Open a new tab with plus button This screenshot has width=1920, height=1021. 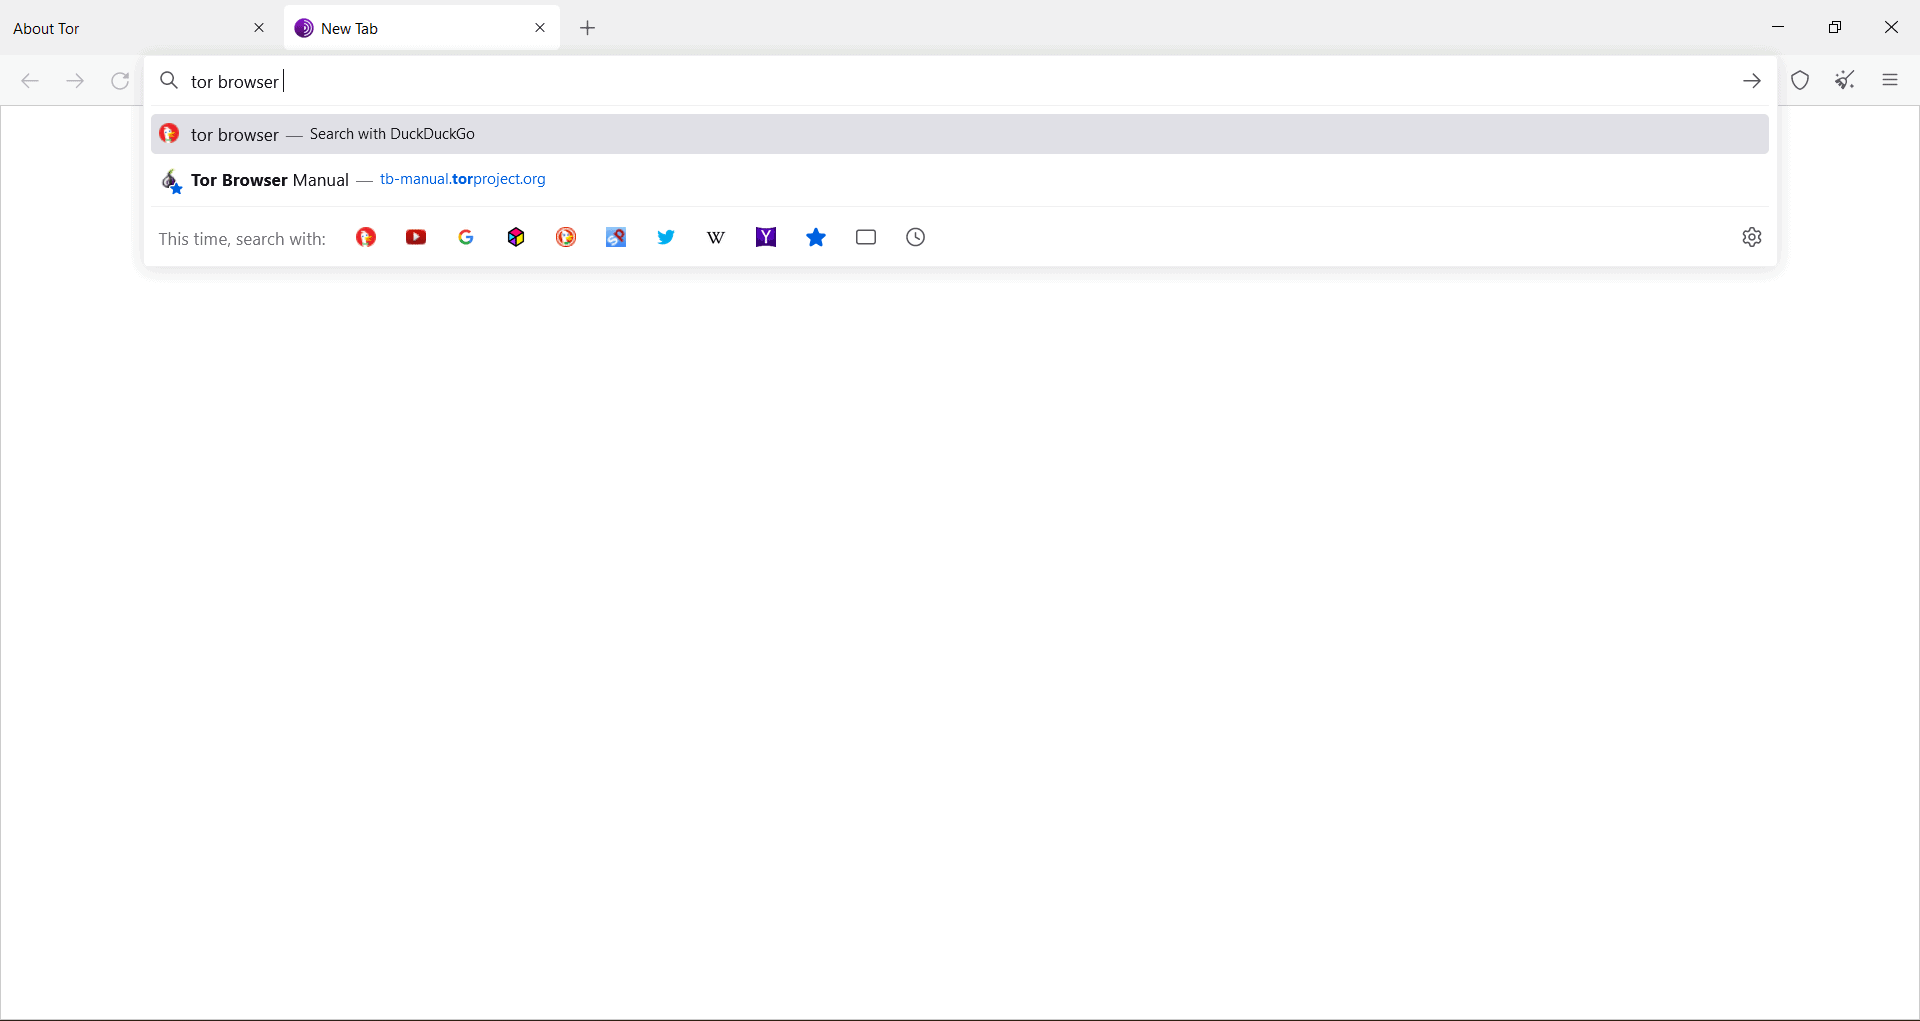pos(588,28)
